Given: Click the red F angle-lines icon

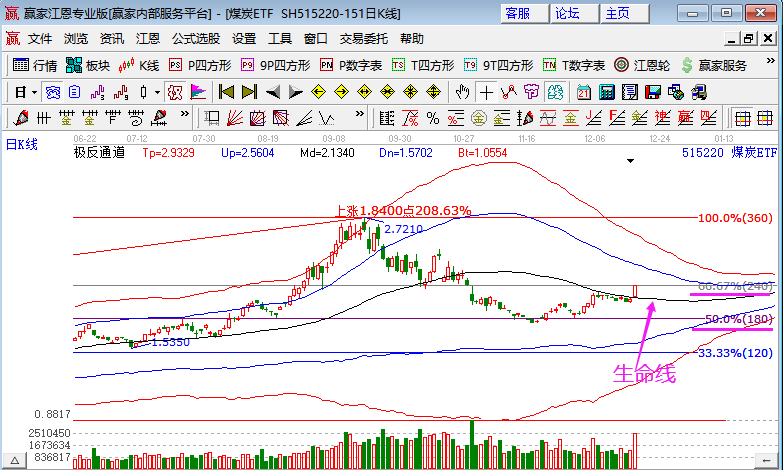Looking at the screenshot, I should [617, 118].
